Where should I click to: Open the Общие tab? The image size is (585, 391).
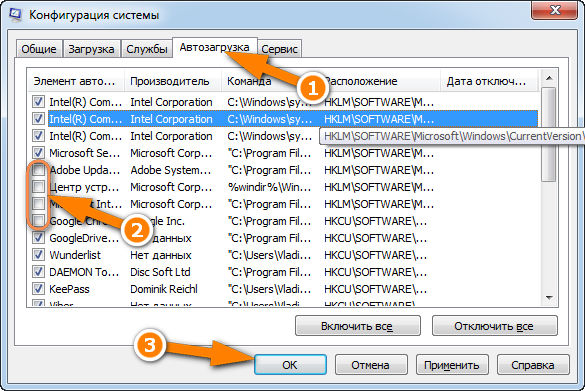pyautogui.click(x=39, y=49)
